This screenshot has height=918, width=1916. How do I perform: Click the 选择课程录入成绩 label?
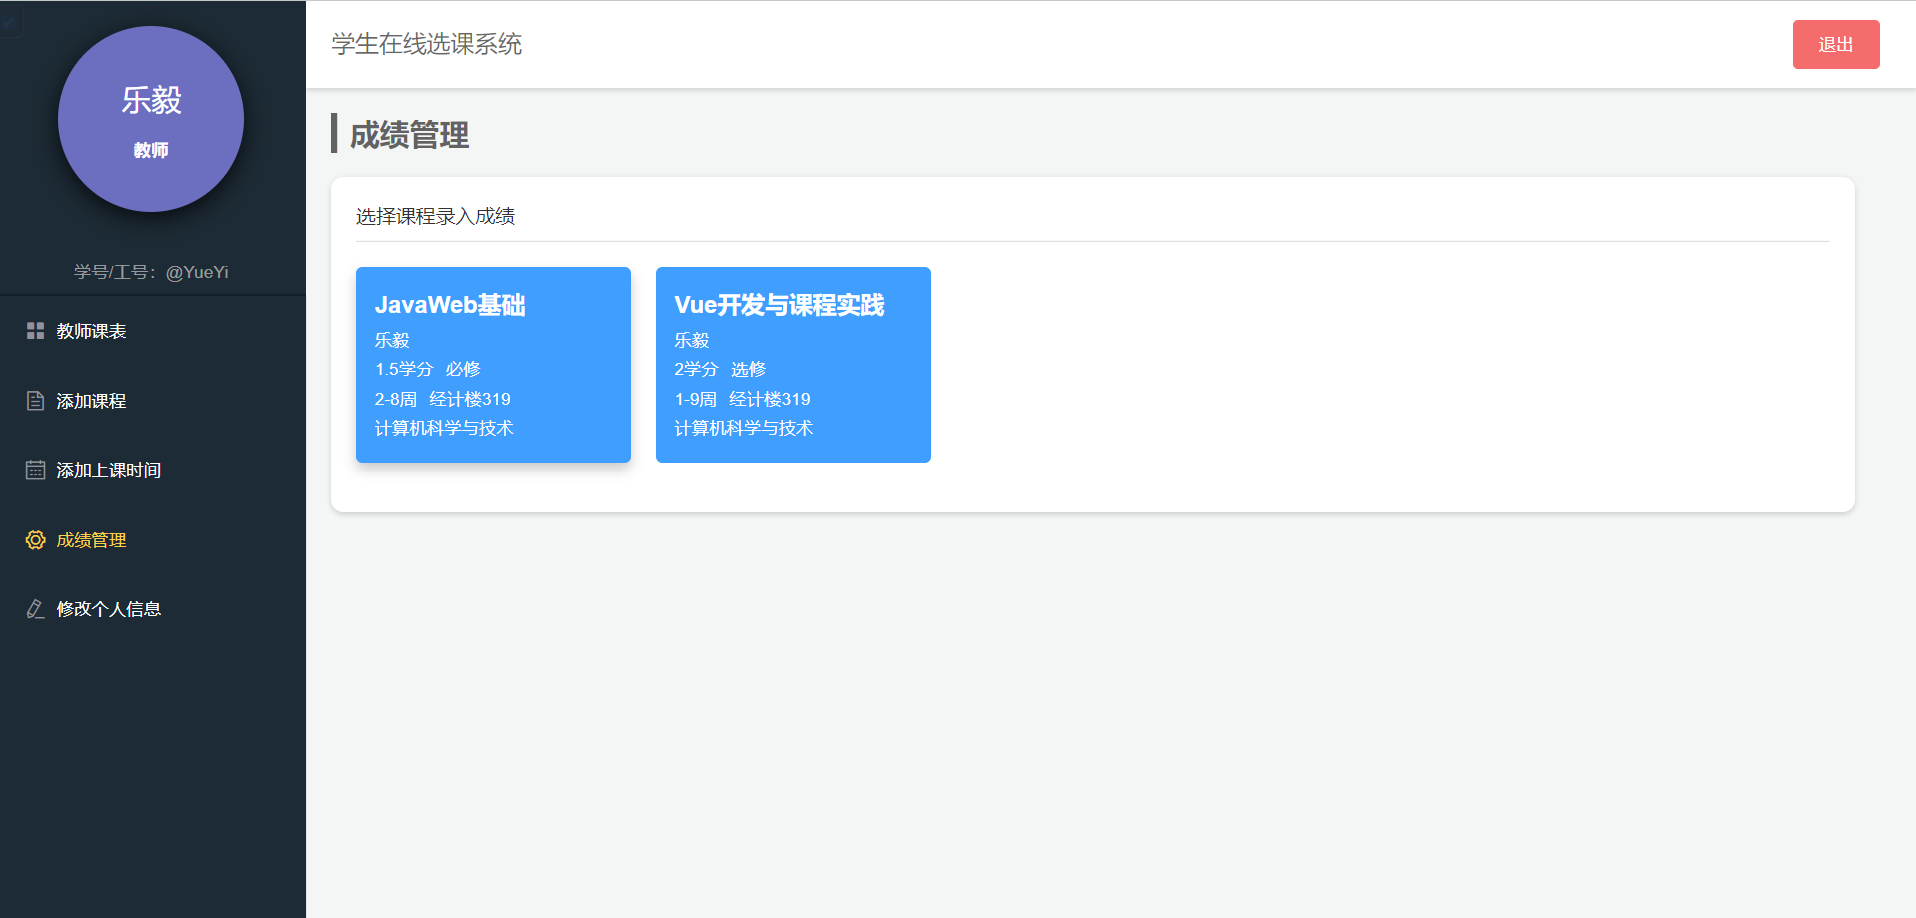point(435,216)
